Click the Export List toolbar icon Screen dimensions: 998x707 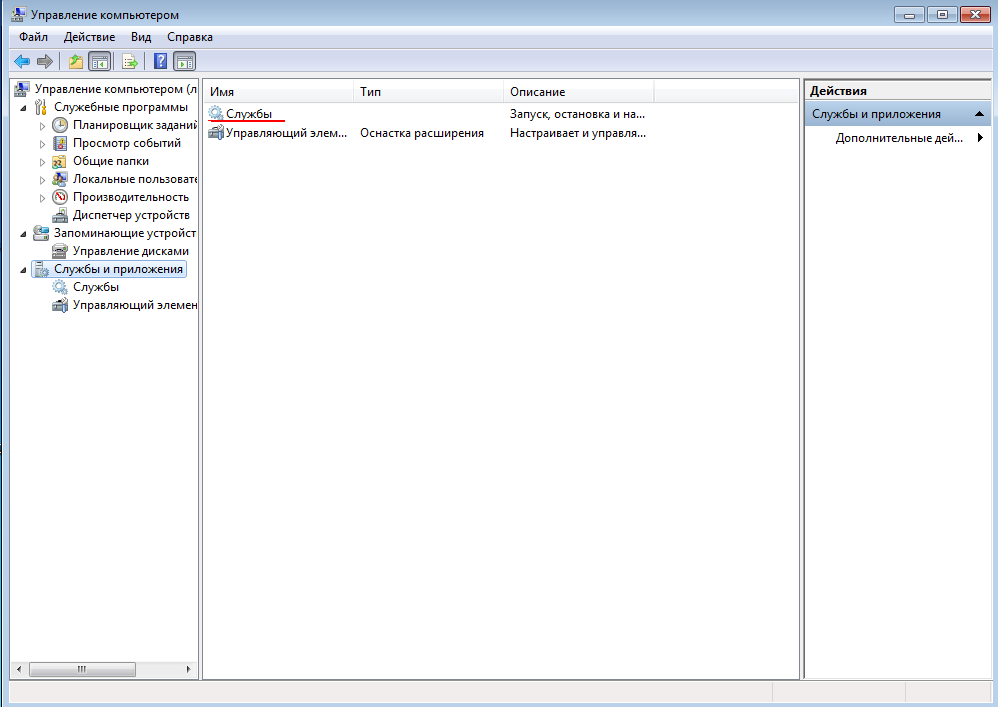pos(129,62)
